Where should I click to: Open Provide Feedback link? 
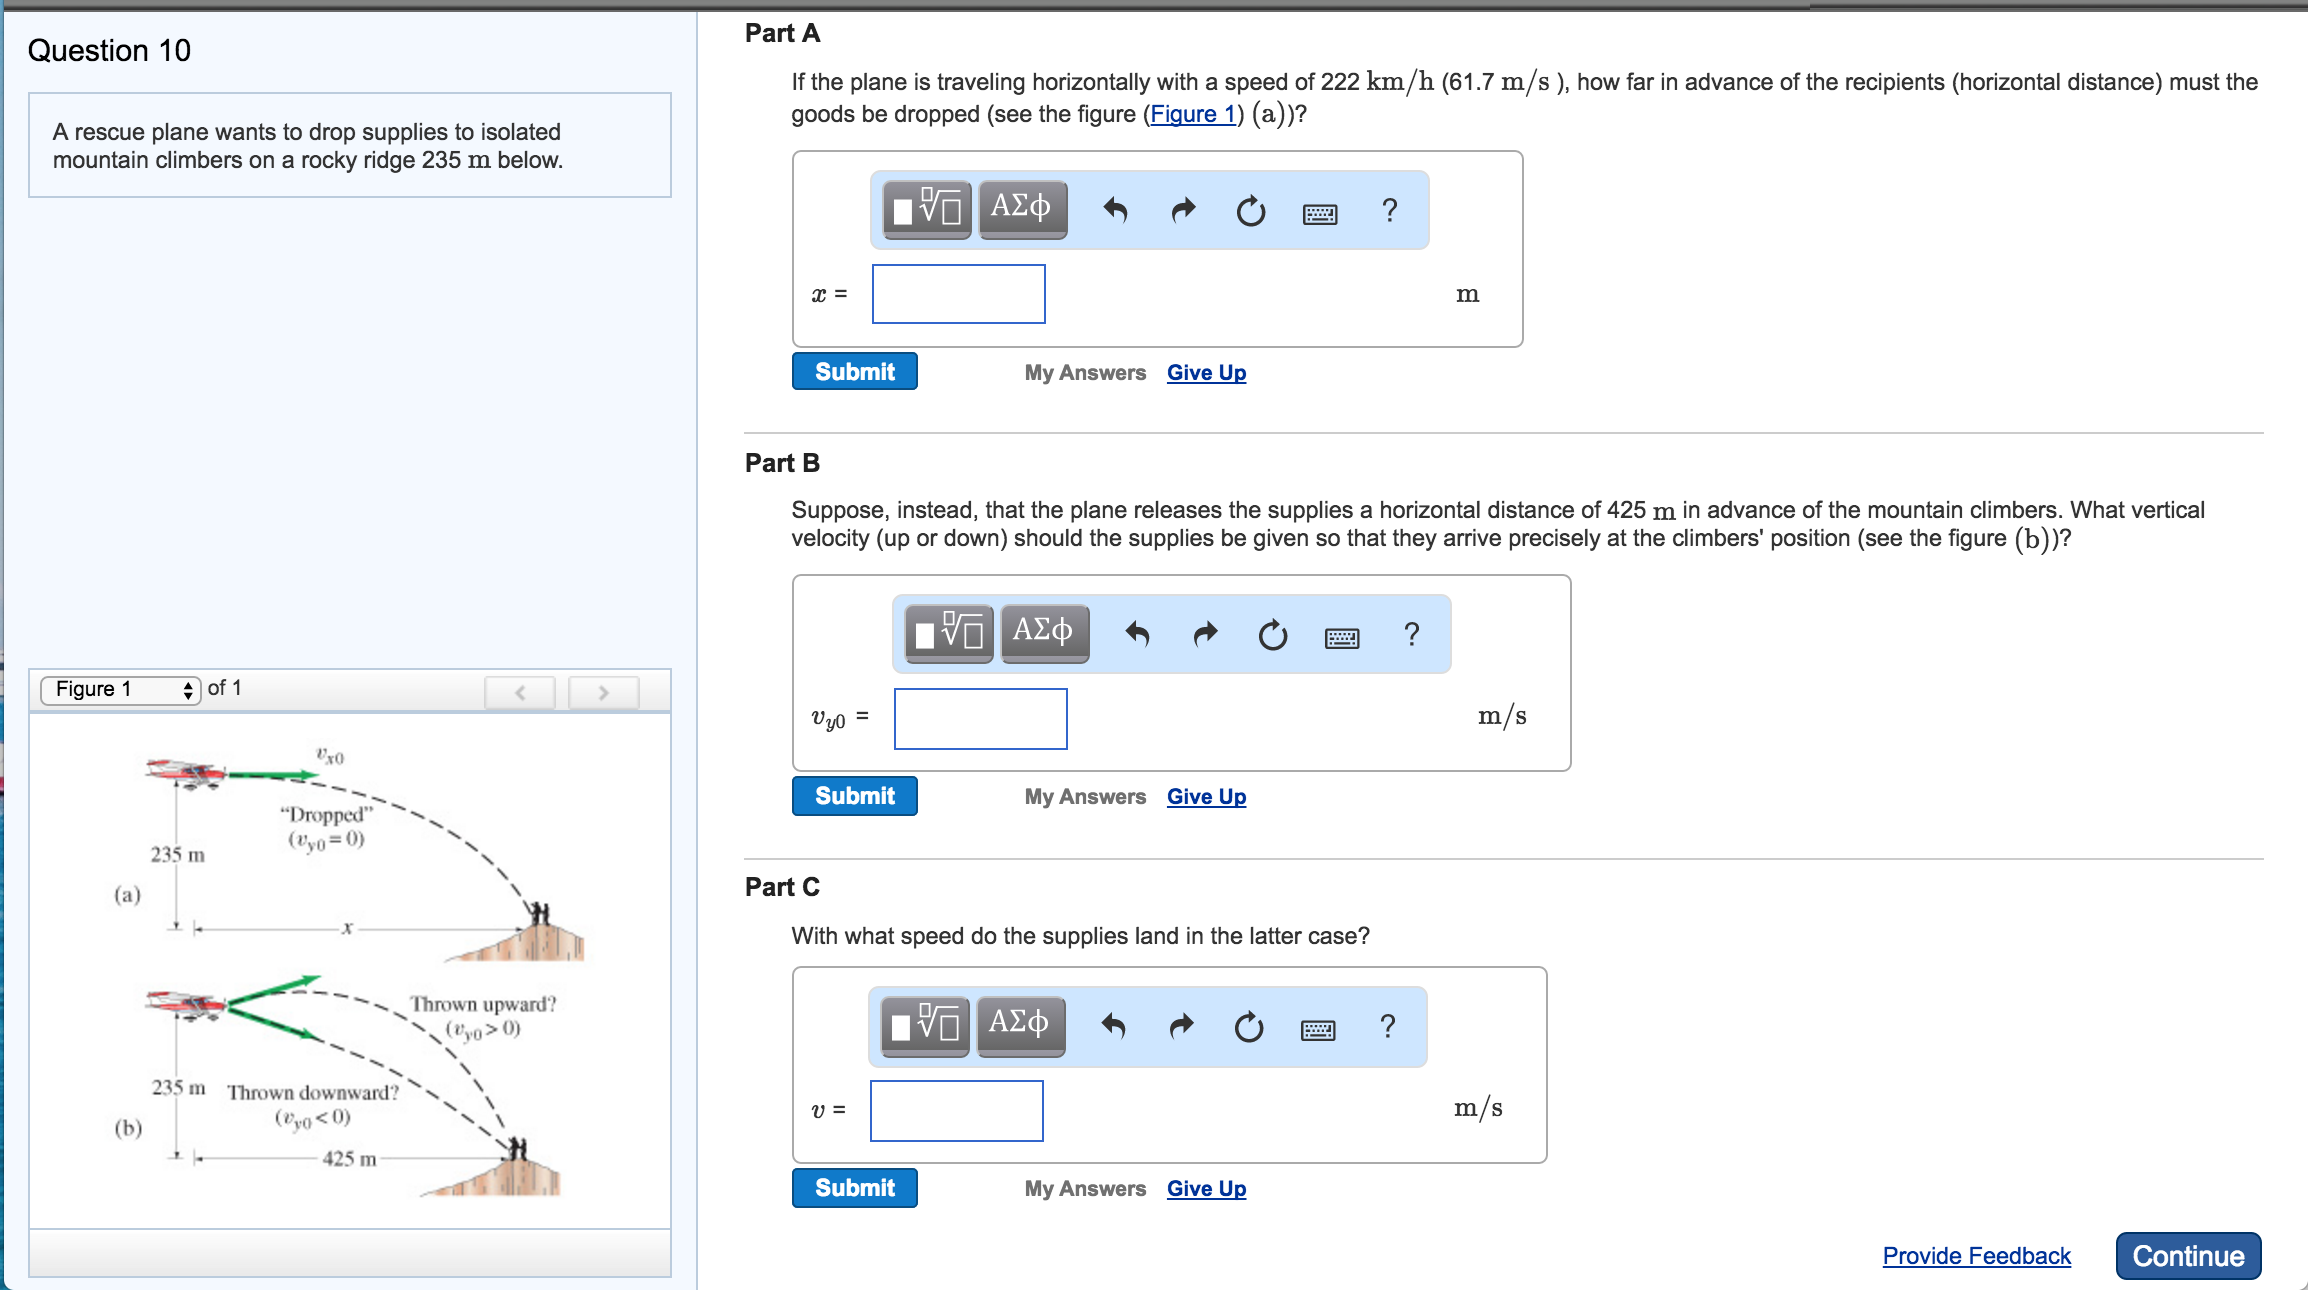1976,1256
